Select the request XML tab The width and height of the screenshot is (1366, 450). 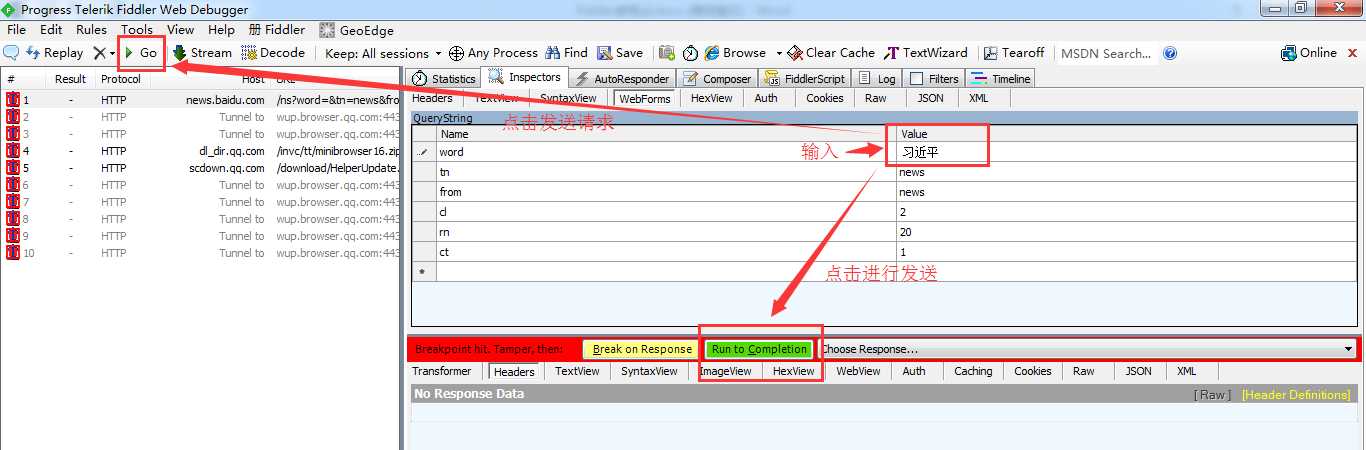pos(978,98)
